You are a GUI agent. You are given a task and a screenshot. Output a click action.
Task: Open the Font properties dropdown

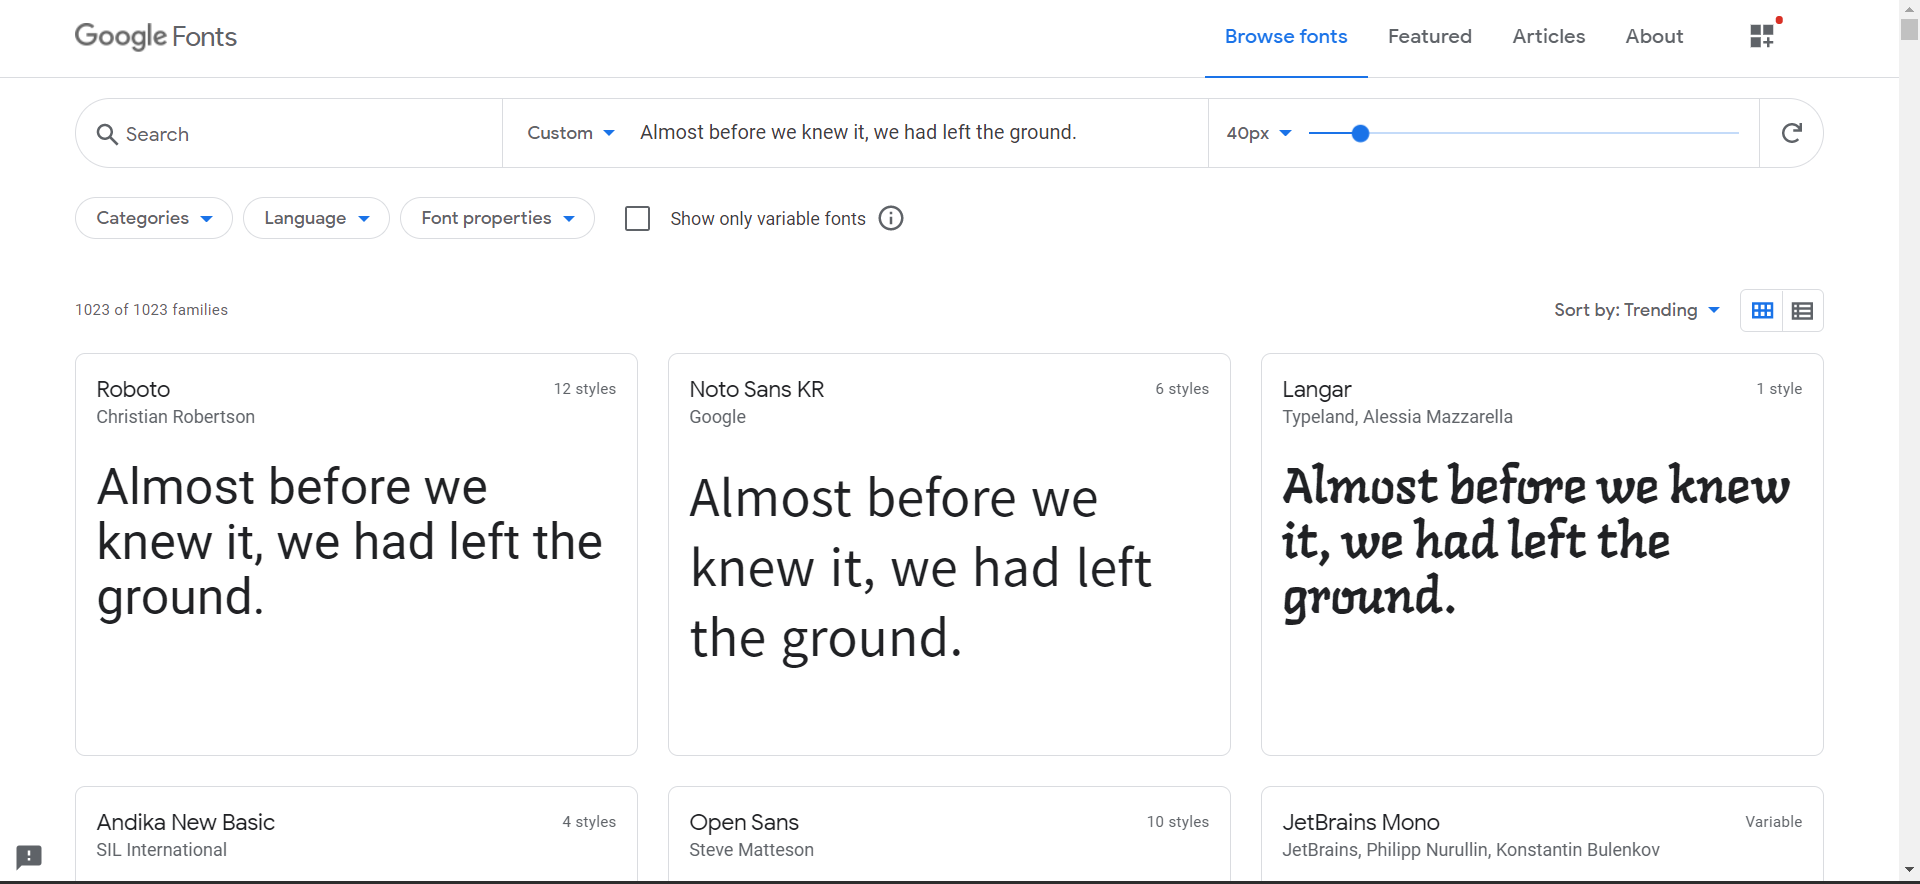(497, 218)
